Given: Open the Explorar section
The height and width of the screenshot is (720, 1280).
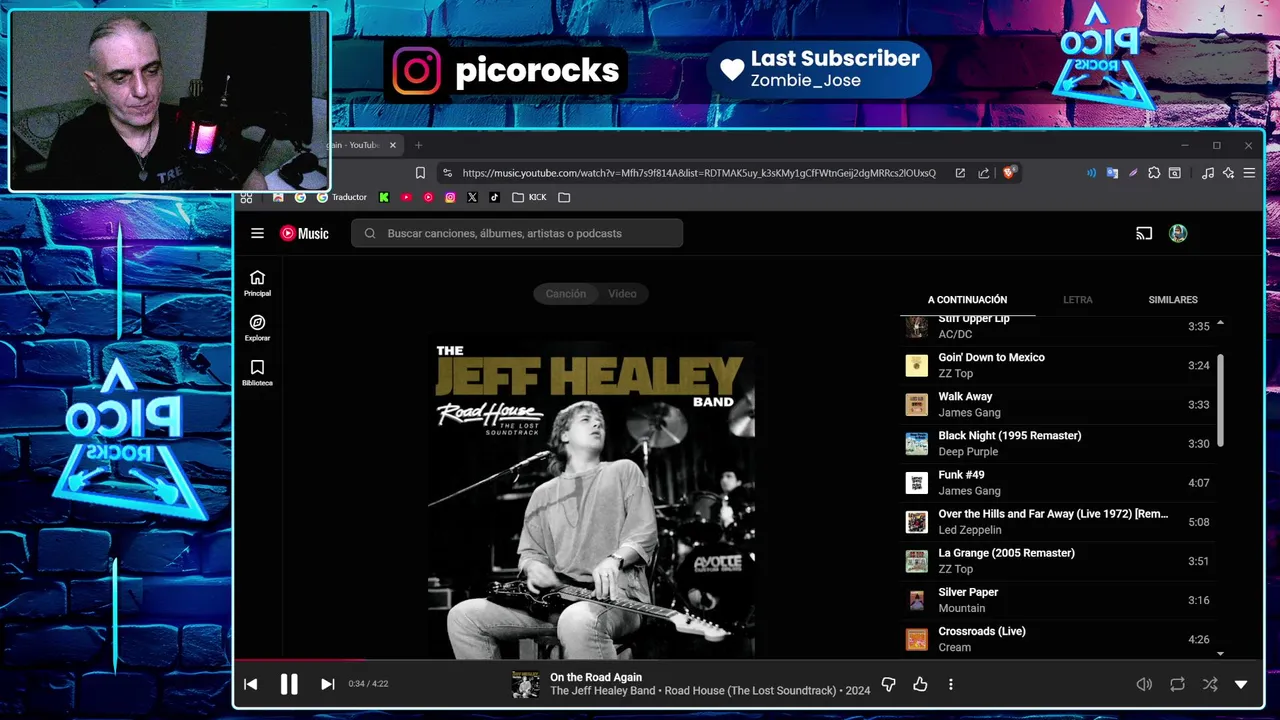Looking at the screenshot, I should (x=257, y=328).
